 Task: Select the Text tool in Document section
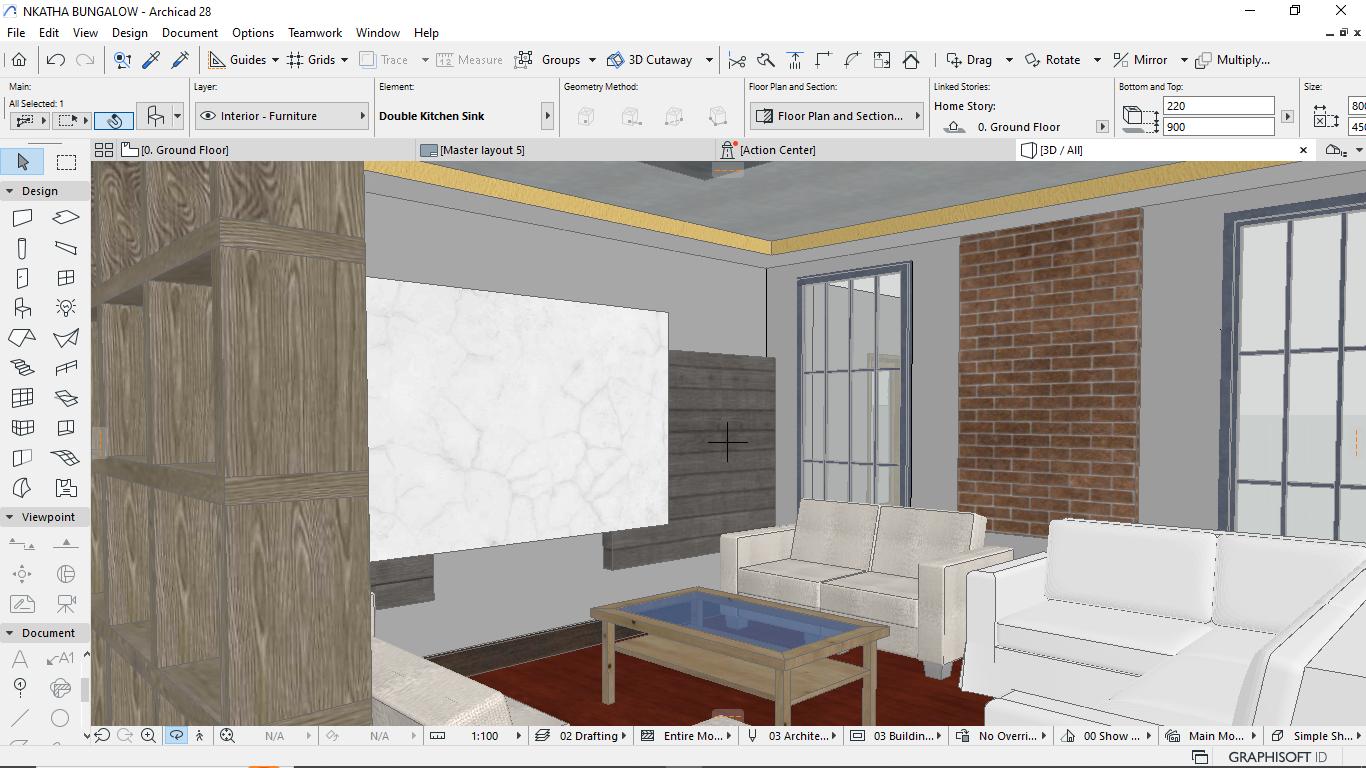(x=20, y=658)
